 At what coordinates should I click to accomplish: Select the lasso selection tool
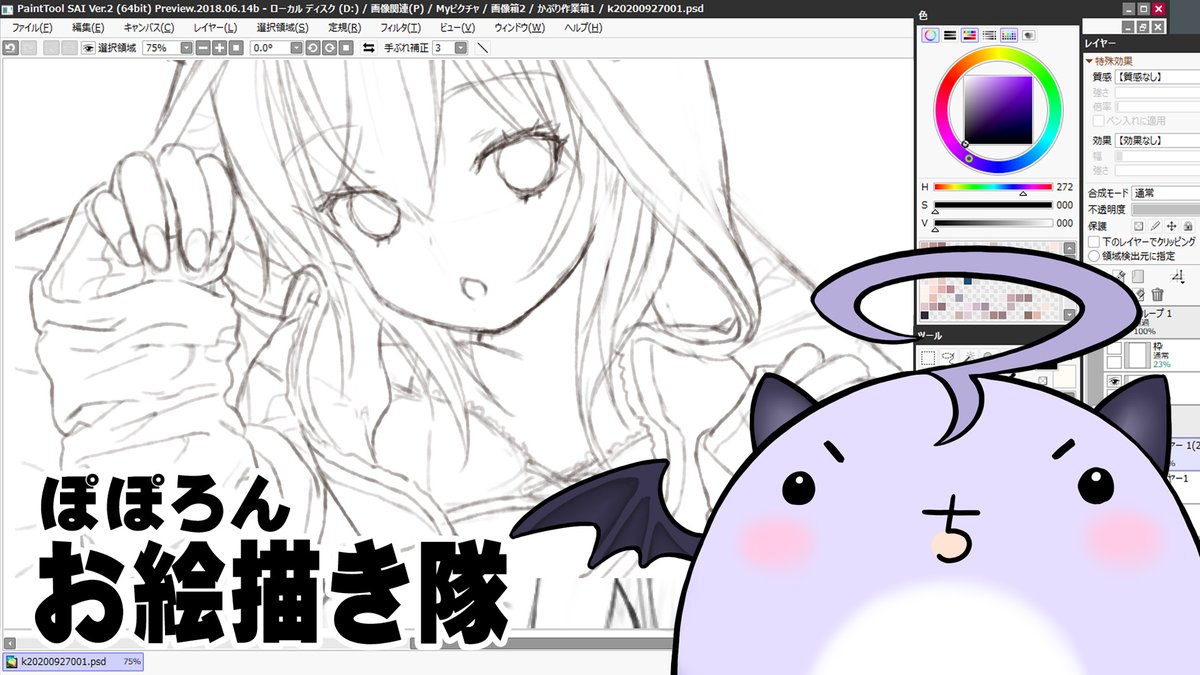point(948,357)
